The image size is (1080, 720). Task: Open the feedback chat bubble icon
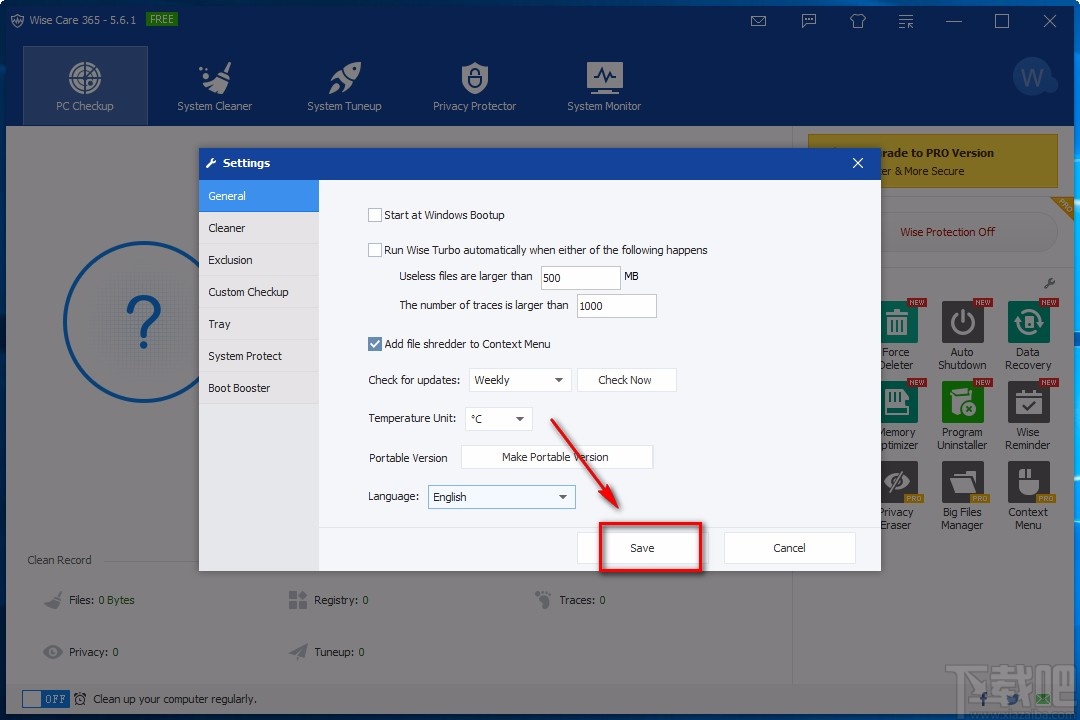pyautogui.click(x=809, y=21)
